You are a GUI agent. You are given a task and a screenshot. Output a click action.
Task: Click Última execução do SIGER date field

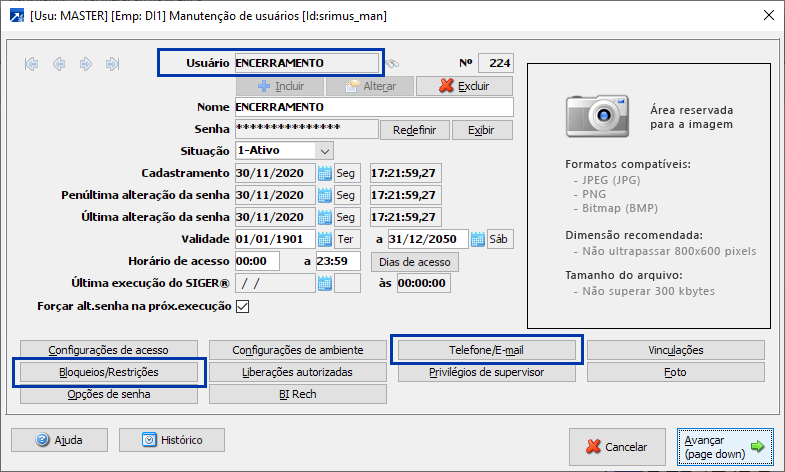click(x=275, y=283)
